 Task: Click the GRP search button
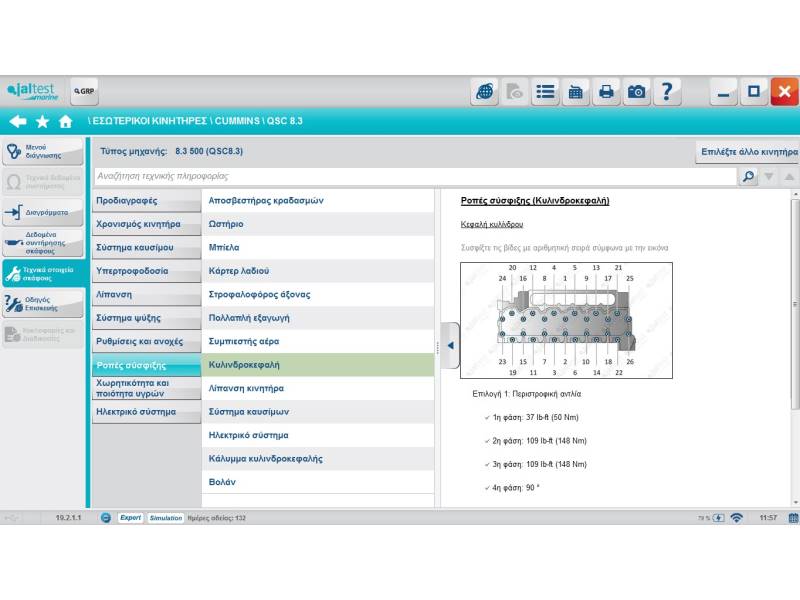pyautogui.click(x=84, y=91)
